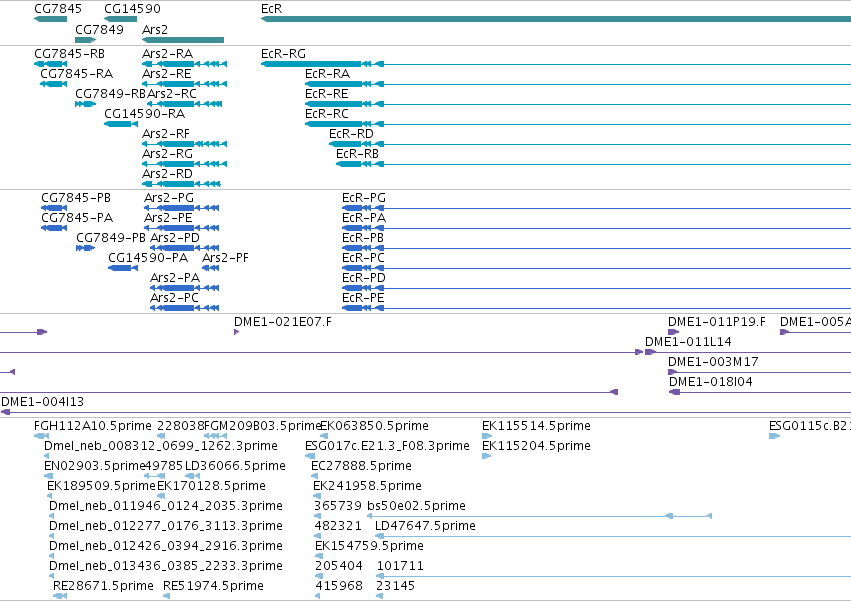851x601 pixels.
Task: Select the EcR-RB transcript
Action: [x=357, y=154]
